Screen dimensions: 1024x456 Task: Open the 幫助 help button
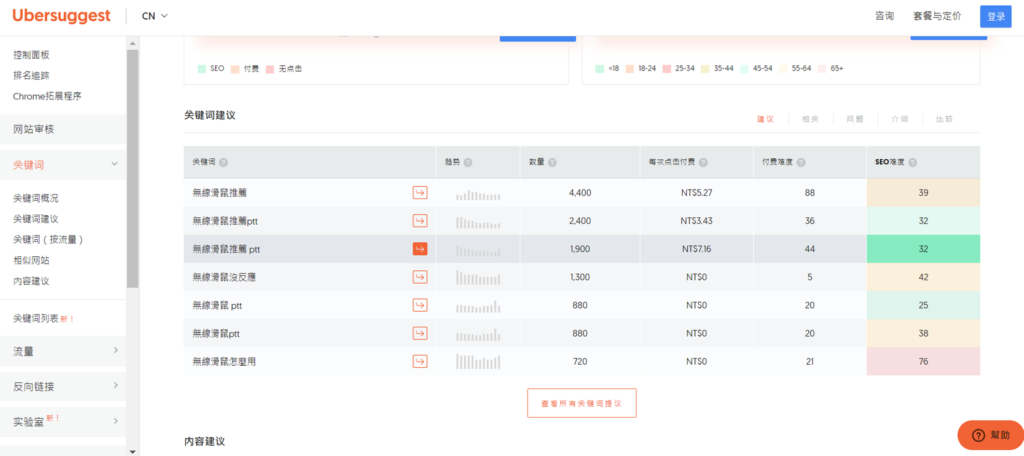coord(991,435)
